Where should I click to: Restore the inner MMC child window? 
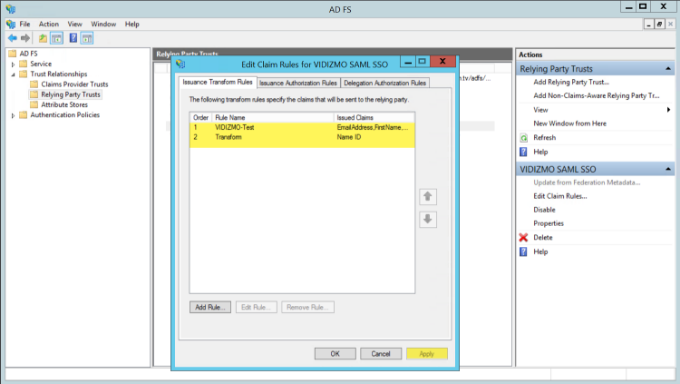pos(659,24)
